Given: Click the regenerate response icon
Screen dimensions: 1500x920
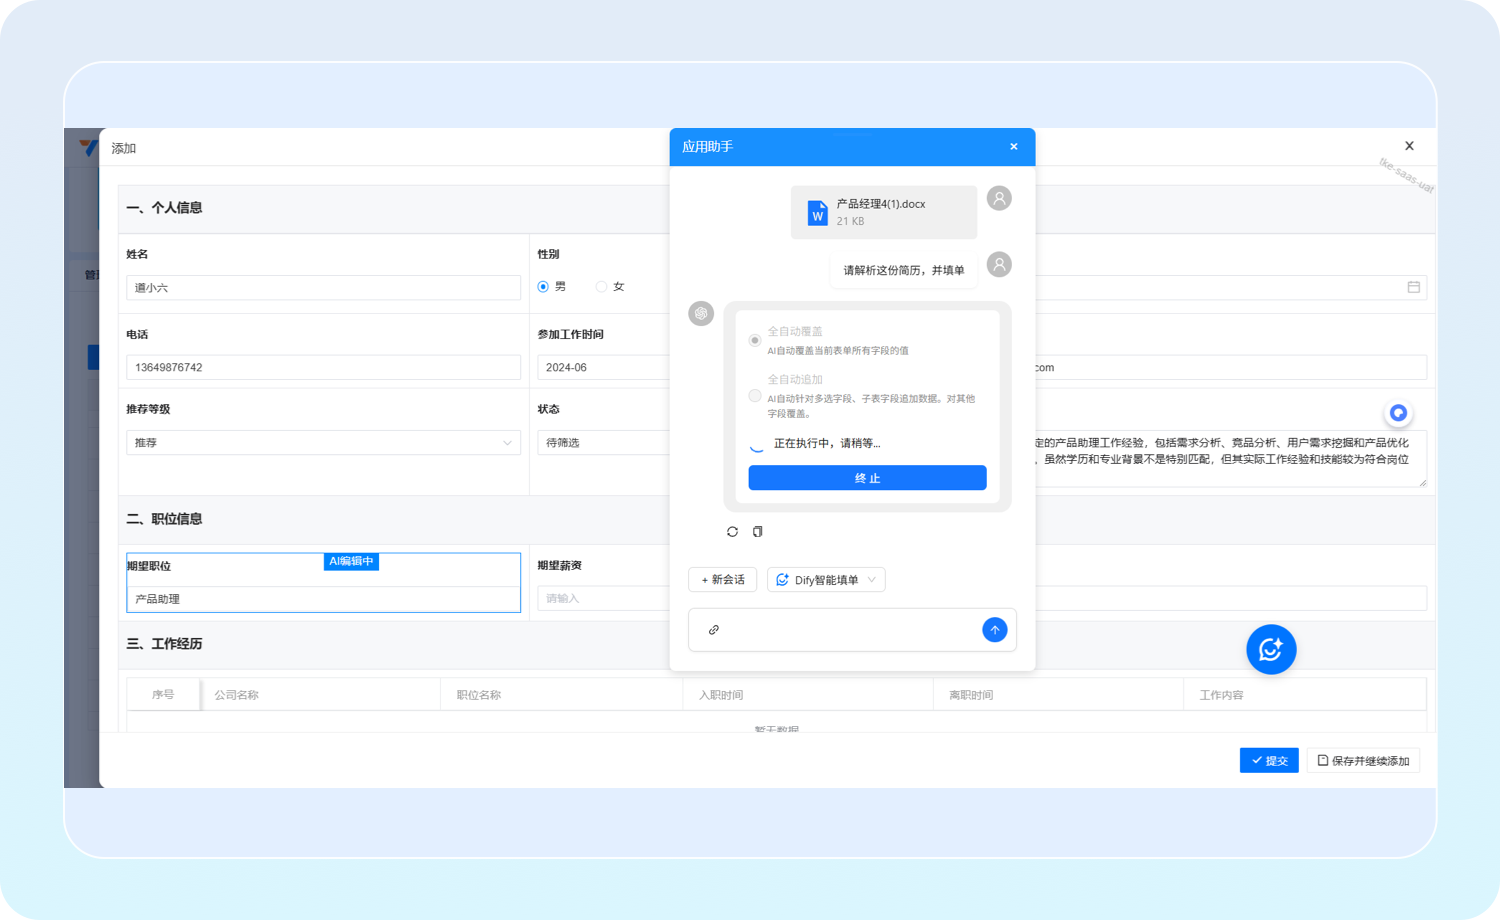Looking at the screenshot, I should point(732,532).
